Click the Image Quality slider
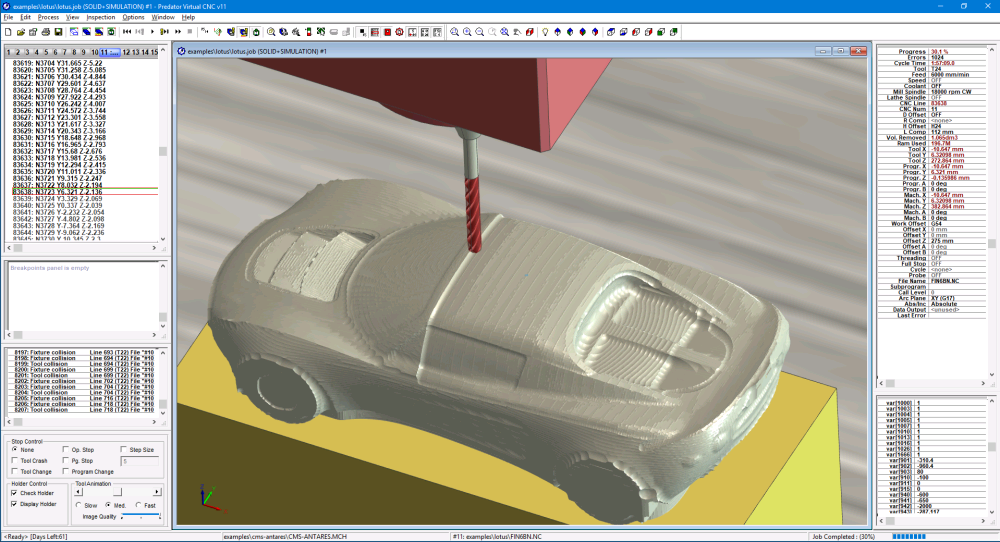This screenshot has width=1000, height=542. [x=140, y=516]
